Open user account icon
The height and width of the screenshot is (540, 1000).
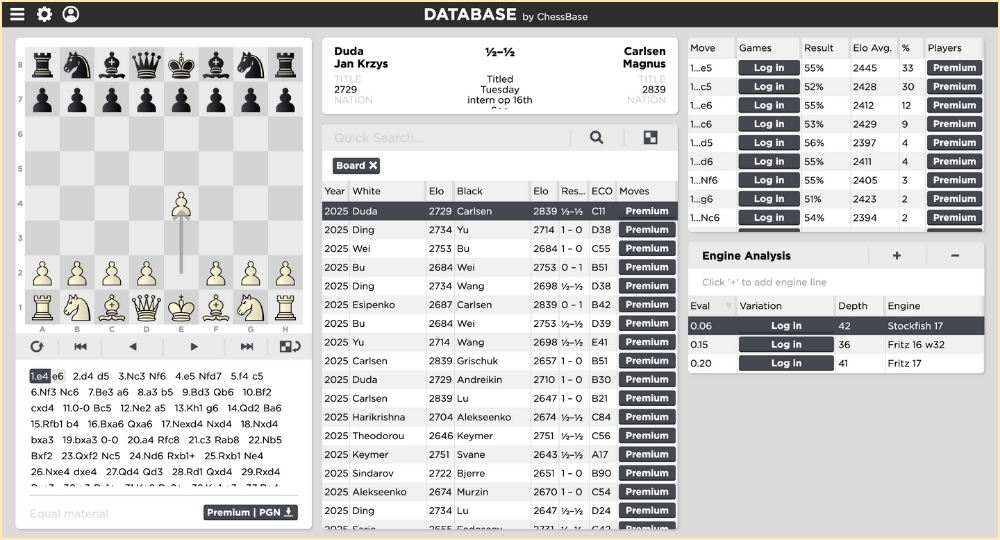(71, 14)
